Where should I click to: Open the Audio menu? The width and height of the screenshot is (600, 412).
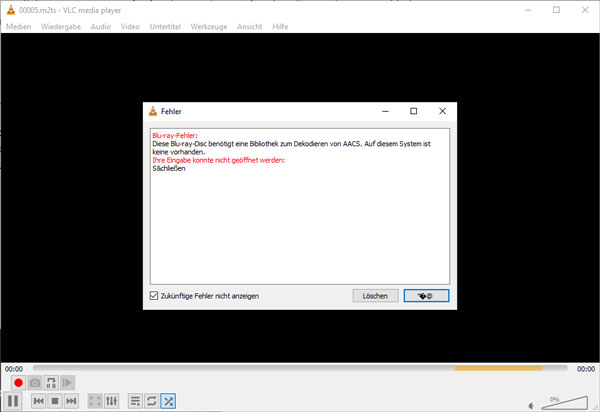(101, 26)
